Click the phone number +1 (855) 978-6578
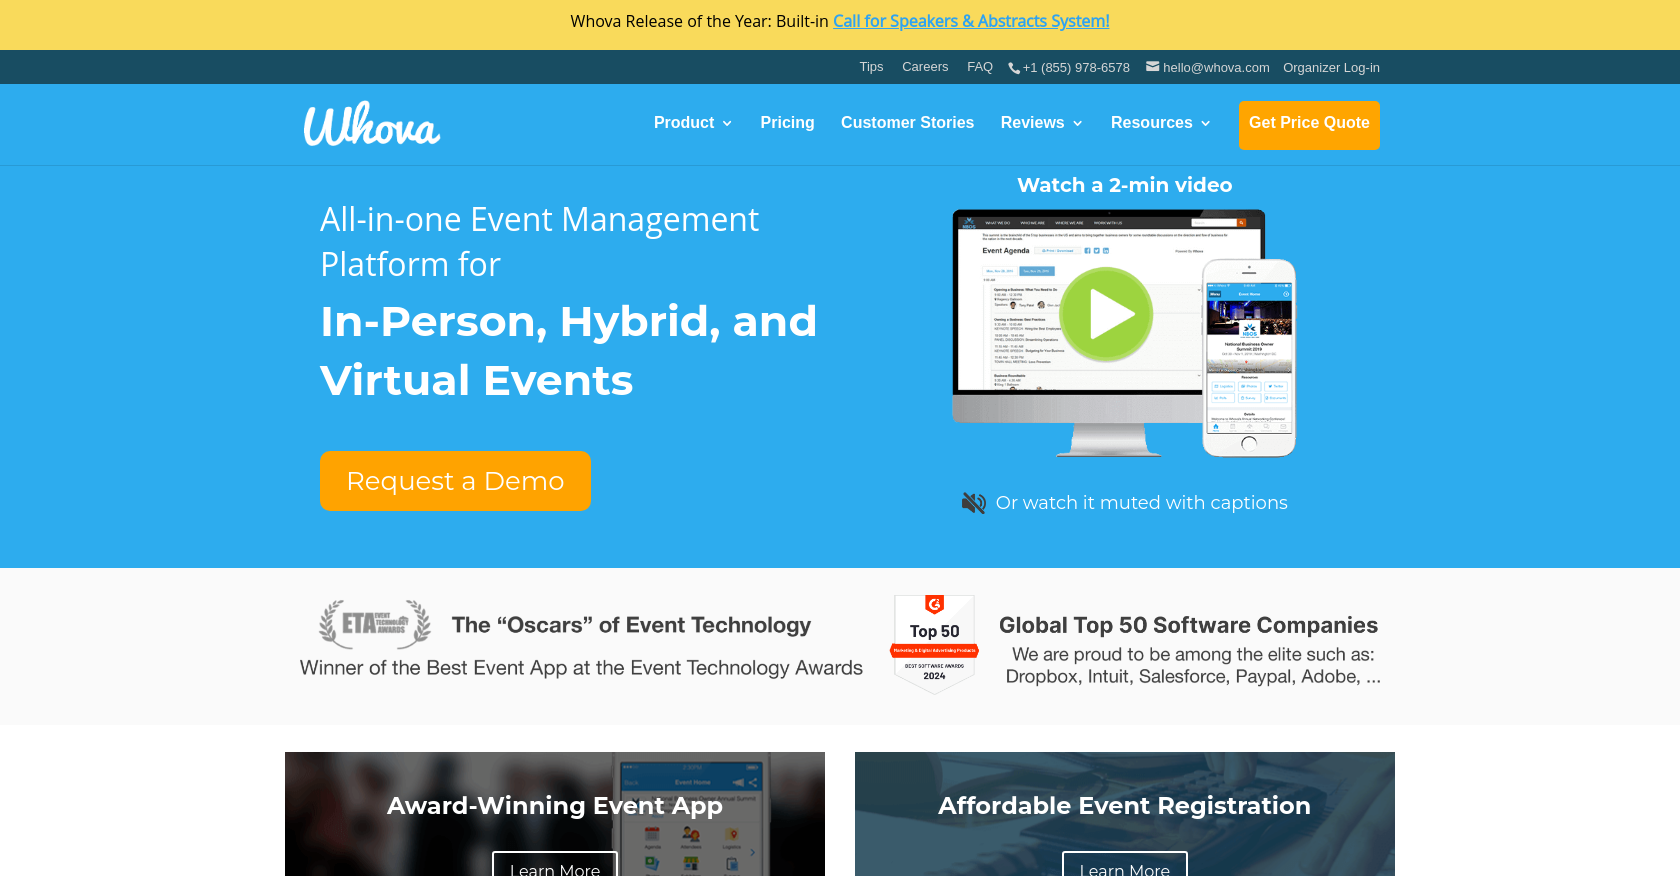The image size is (1680, 876). [x=1076, y=68]
